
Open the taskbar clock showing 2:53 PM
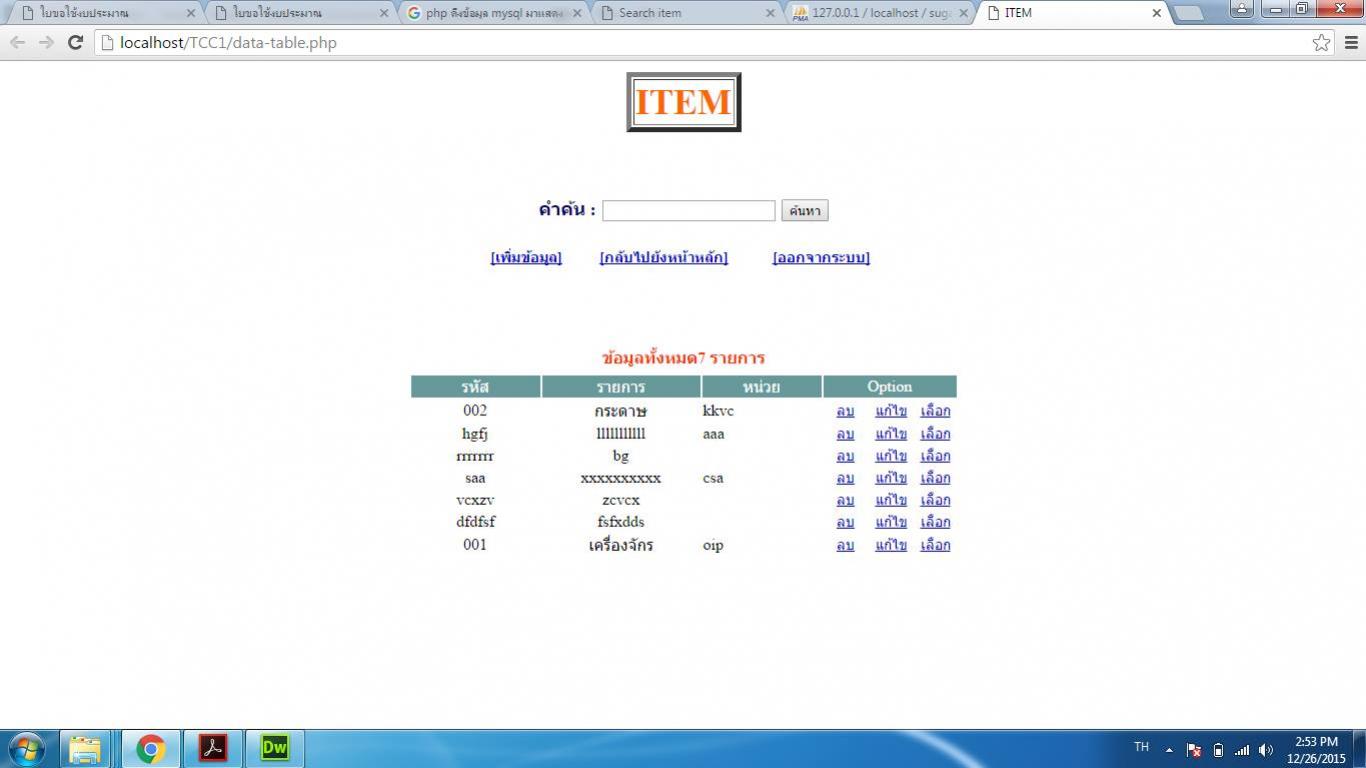click(x=1316, y=749)
